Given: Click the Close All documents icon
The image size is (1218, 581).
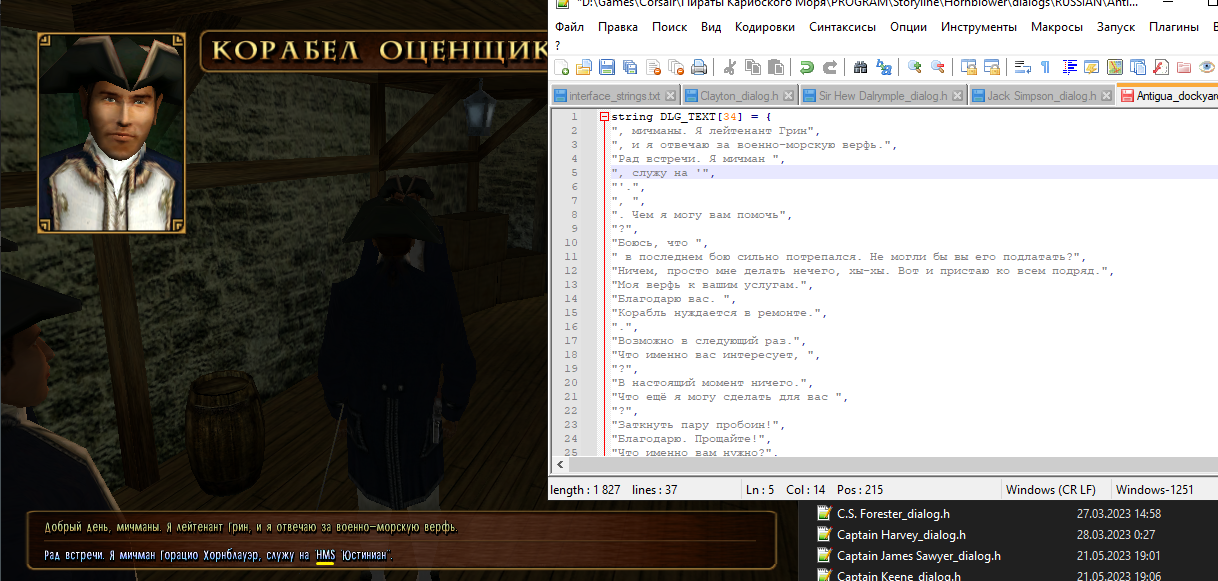Looking at the screenshot, I should point(676,68).
